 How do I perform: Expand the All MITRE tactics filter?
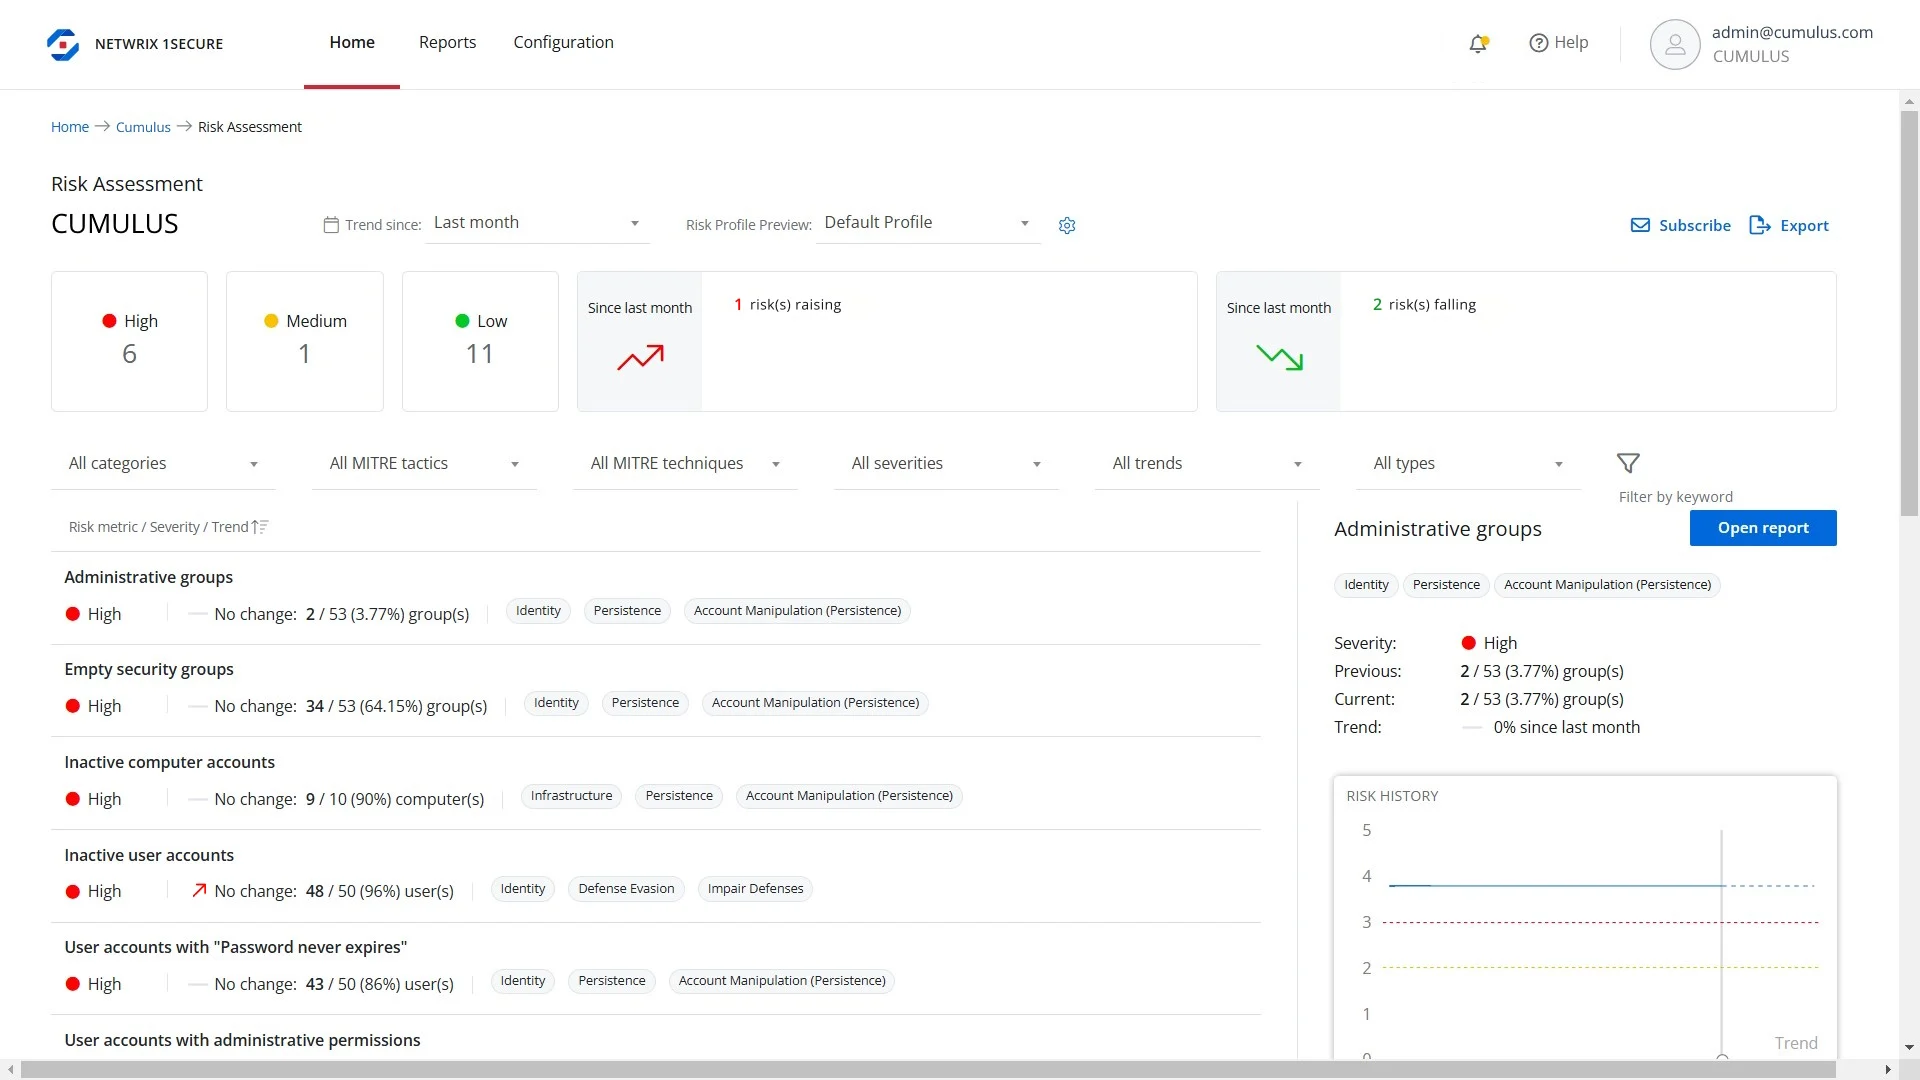point(424,463)
